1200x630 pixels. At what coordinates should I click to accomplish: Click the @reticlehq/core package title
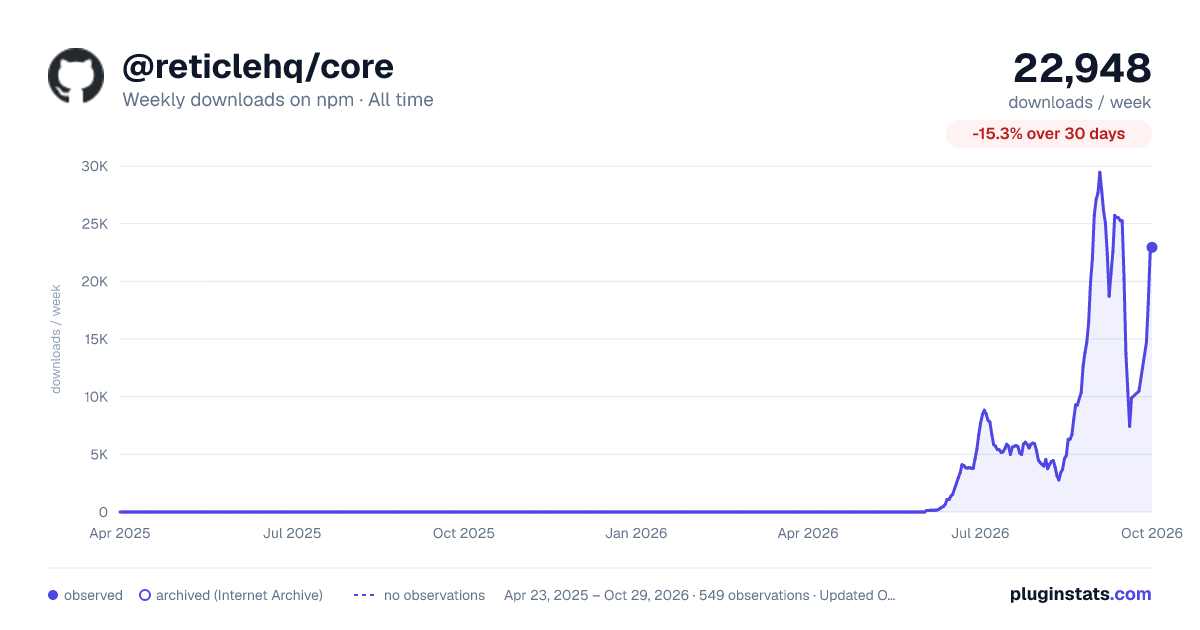[x=258, y=66]
